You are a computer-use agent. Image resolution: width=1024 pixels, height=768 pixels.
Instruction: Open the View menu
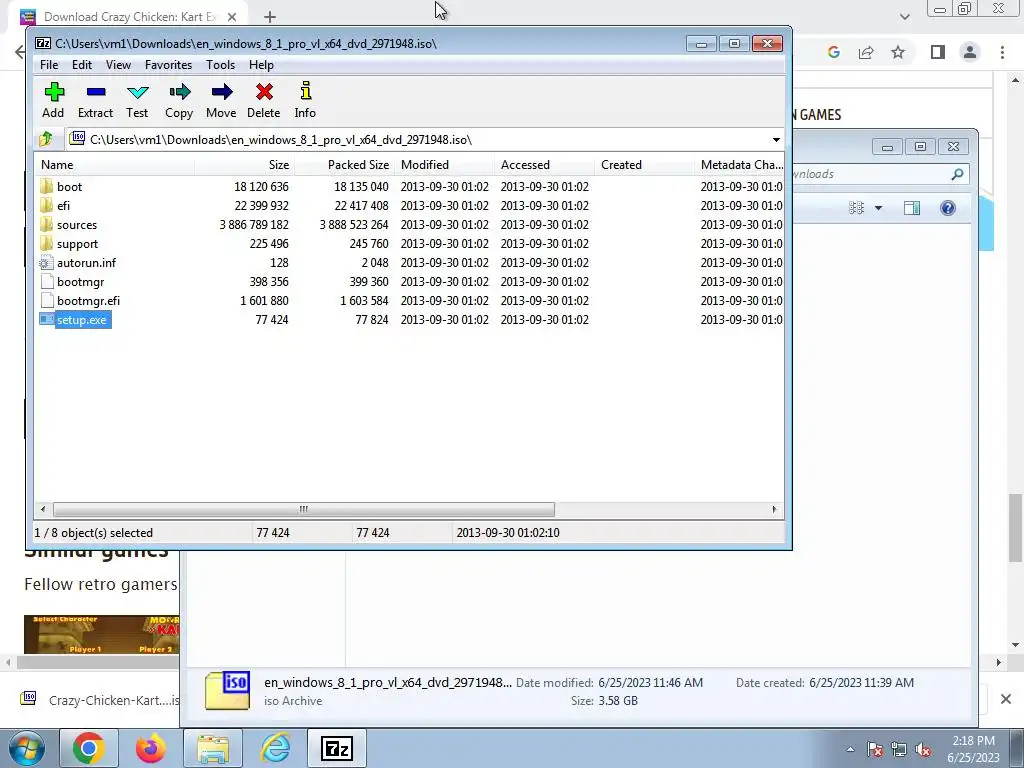pyautogui.click(x=118, y=65)
